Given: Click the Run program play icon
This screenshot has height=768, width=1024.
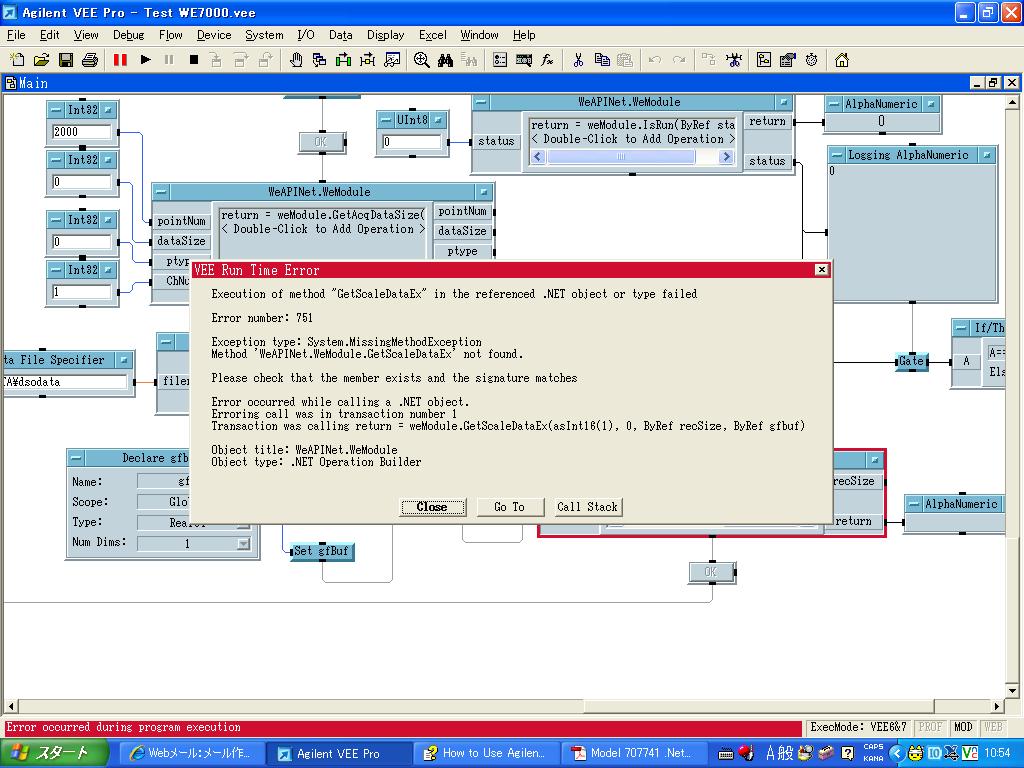Looking at the screenshot, I should coord(145,60).
